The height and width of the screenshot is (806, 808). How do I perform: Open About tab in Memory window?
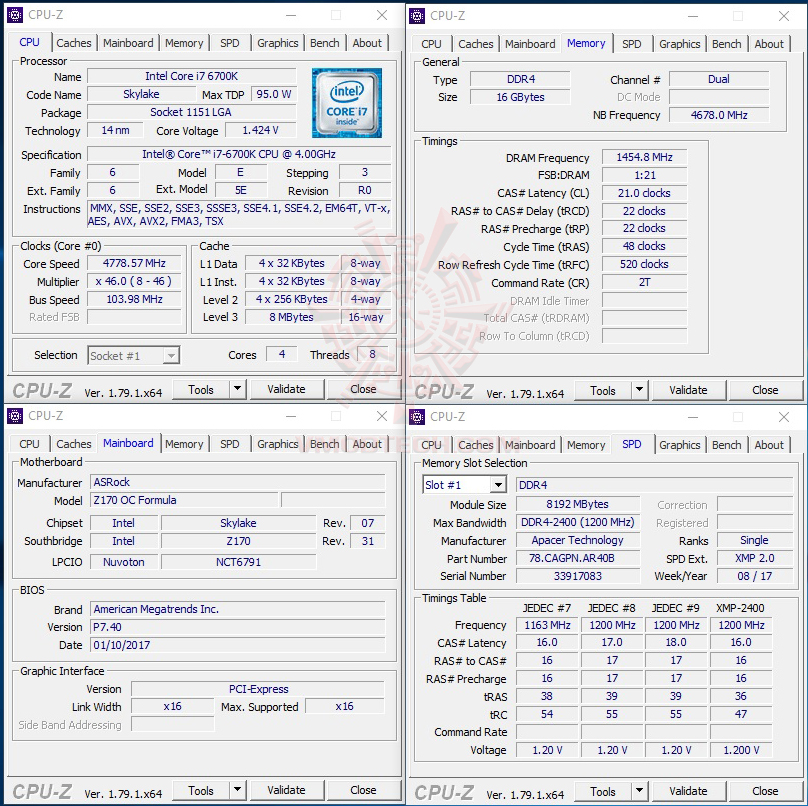pos(769,44)
